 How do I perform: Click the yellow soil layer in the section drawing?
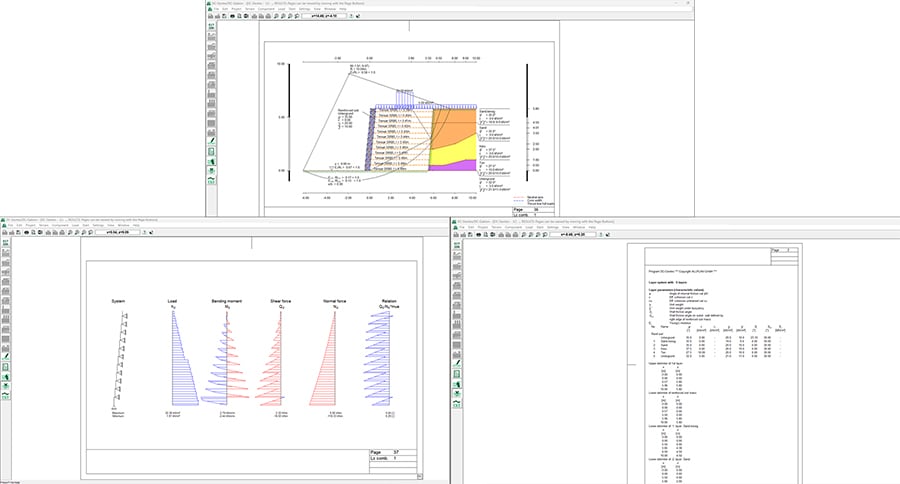click(453, 154)
